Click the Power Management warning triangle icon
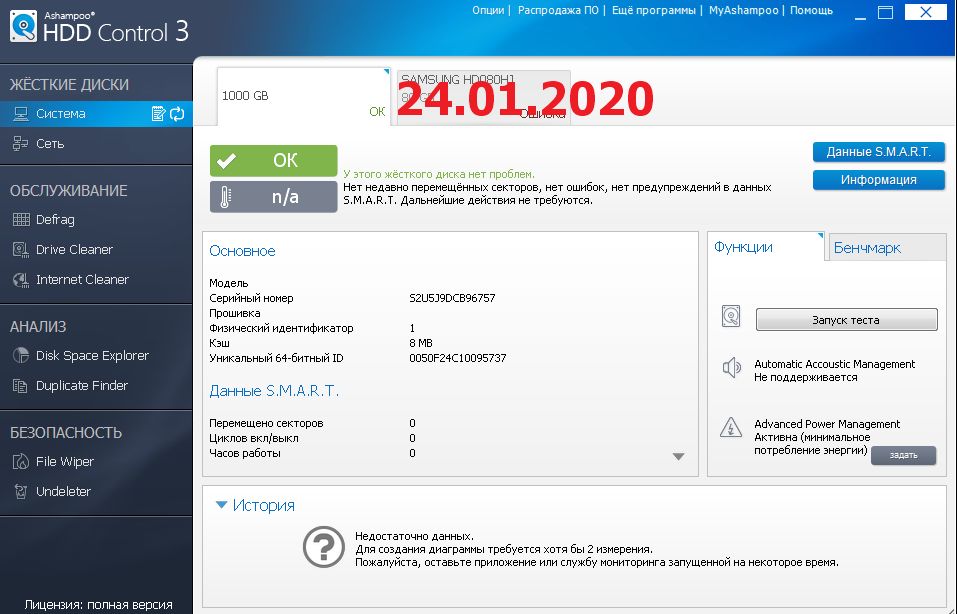 (731, 427)
